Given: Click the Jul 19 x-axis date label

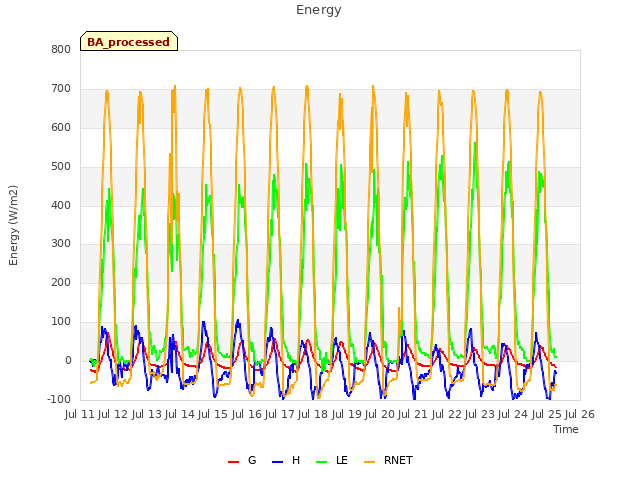Looking at the screenshot, I should coord(347,414).
